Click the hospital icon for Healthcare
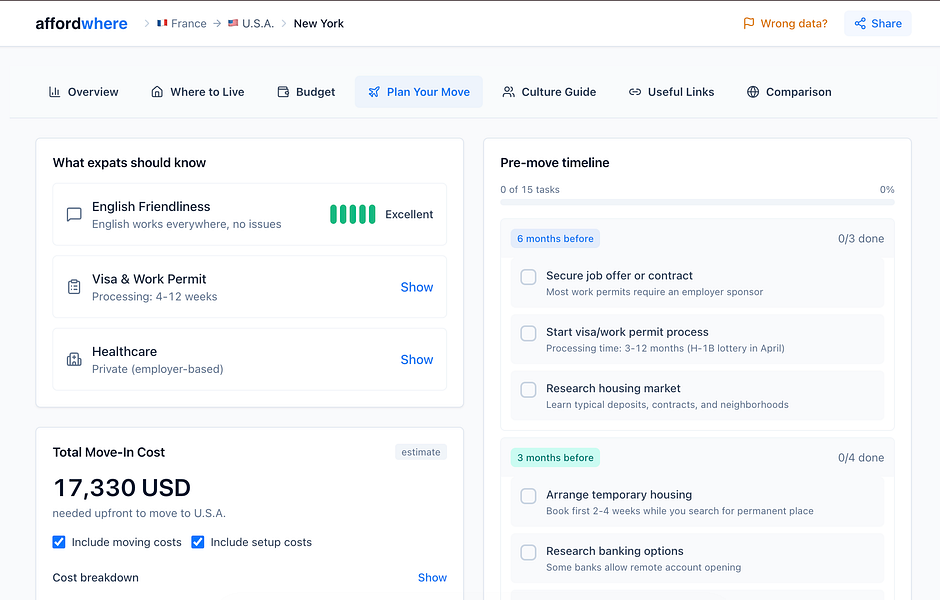Image resolution: width=940 pixels, height=600 pixels. [x=74, y=360]
